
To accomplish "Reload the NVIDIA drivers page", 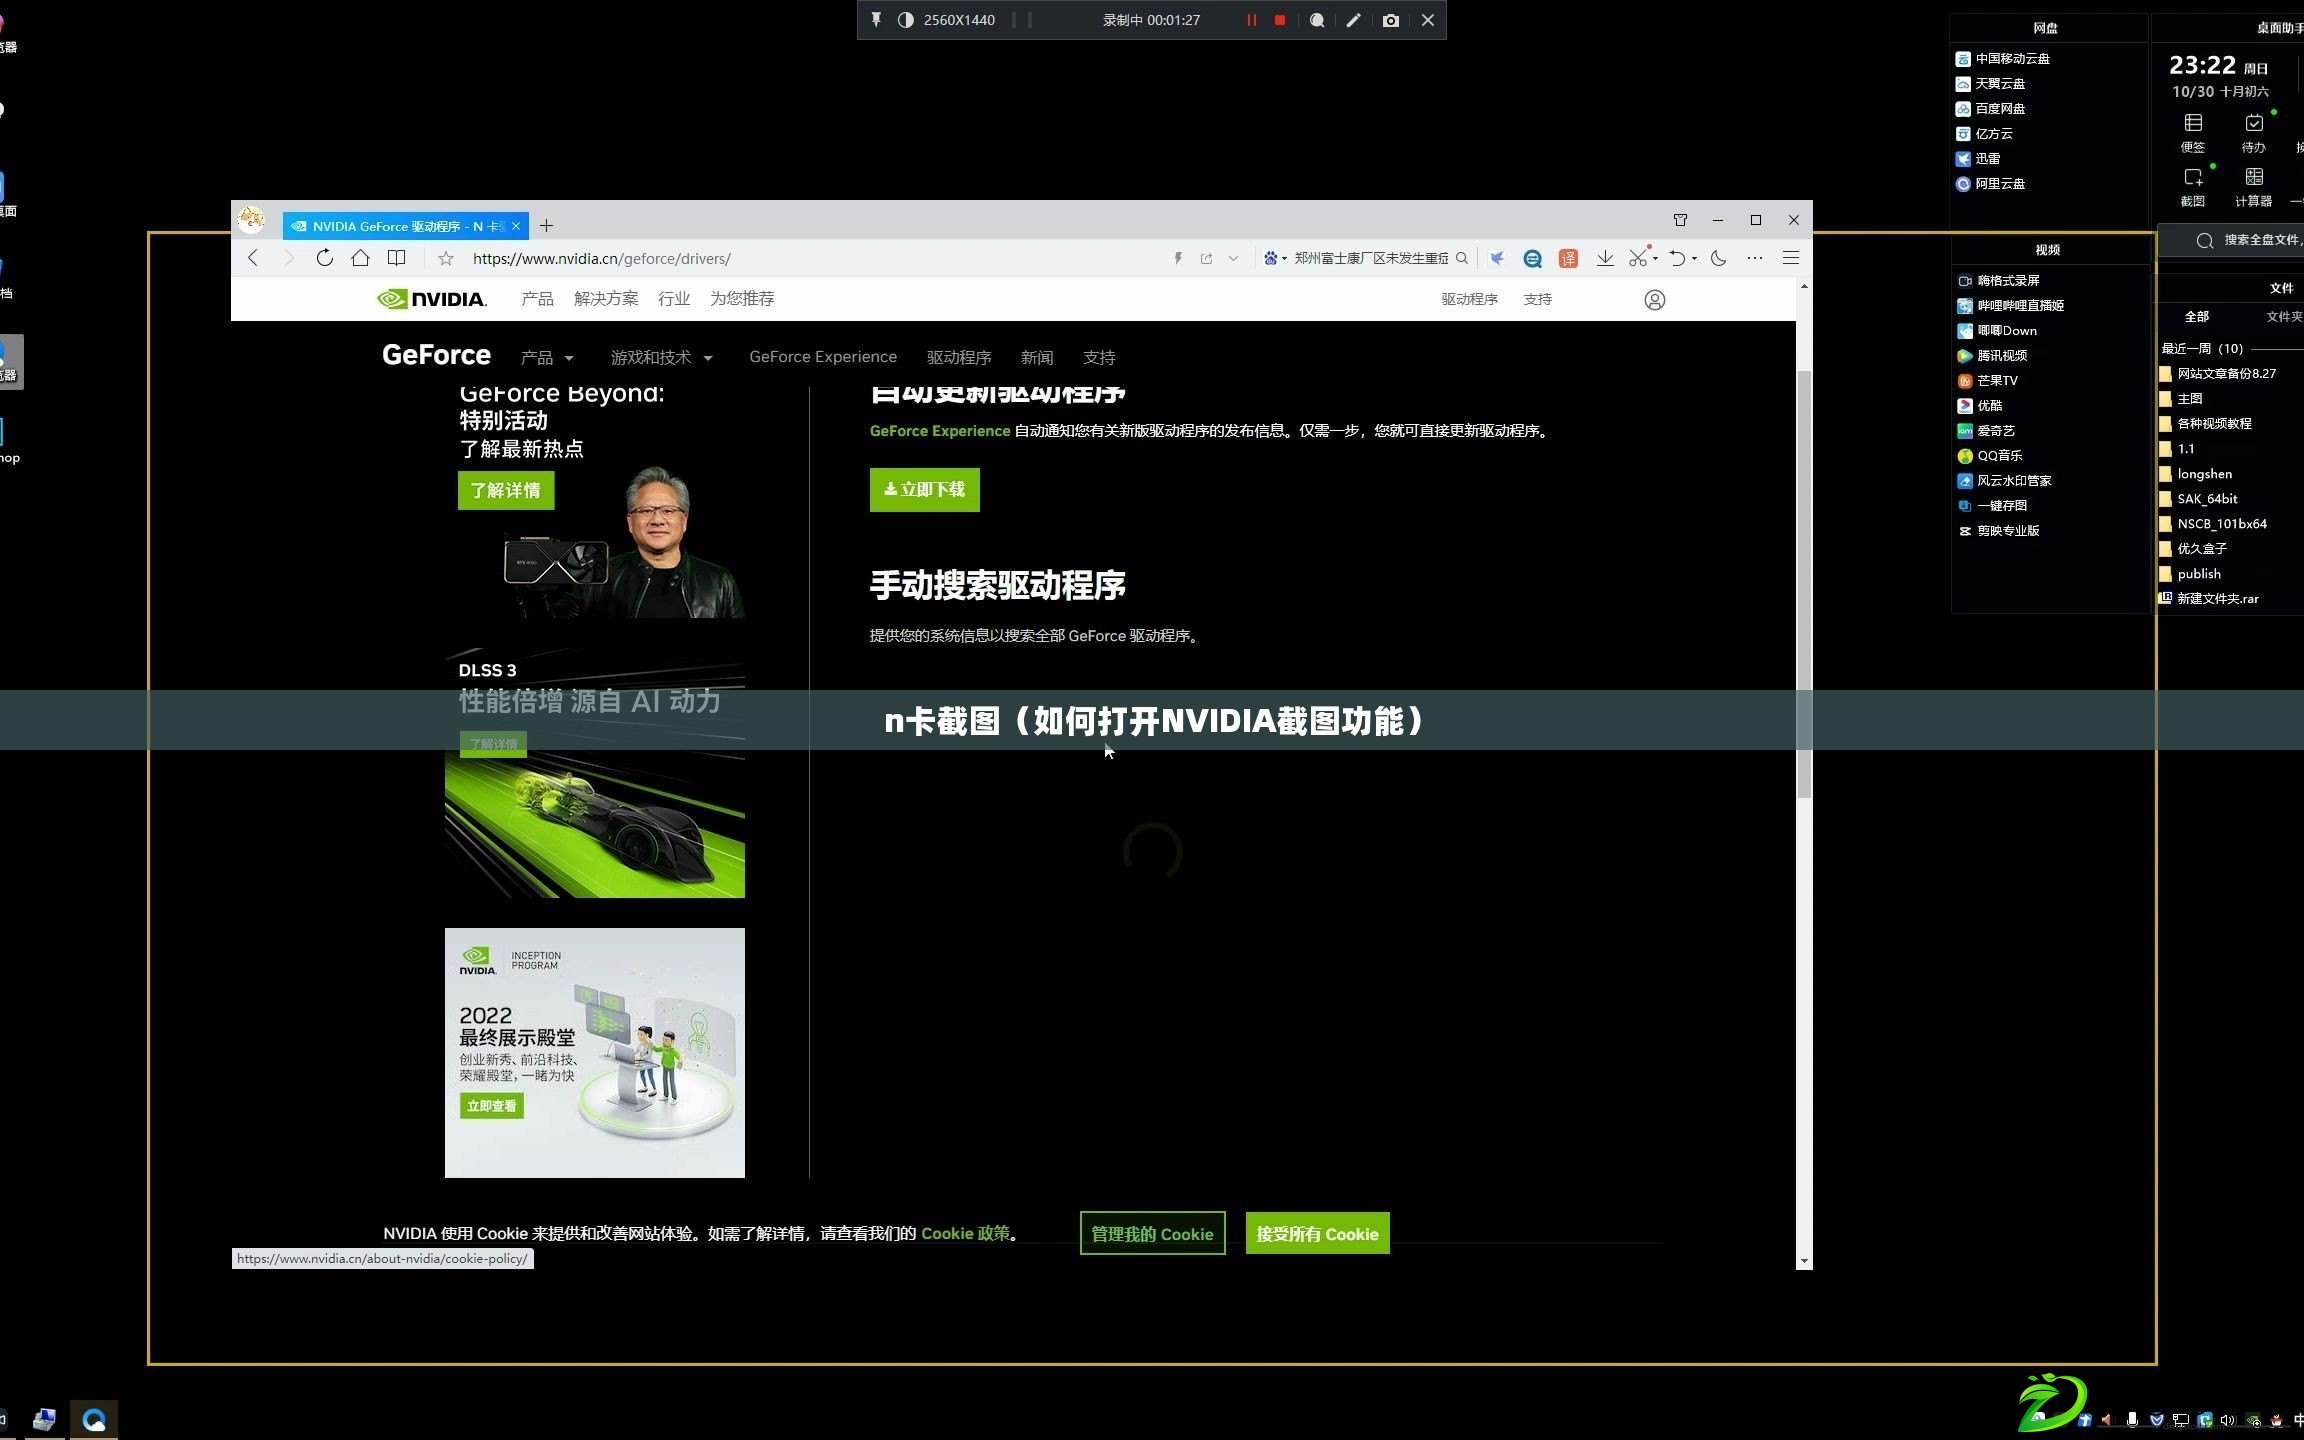I will (x=324, y=258).
